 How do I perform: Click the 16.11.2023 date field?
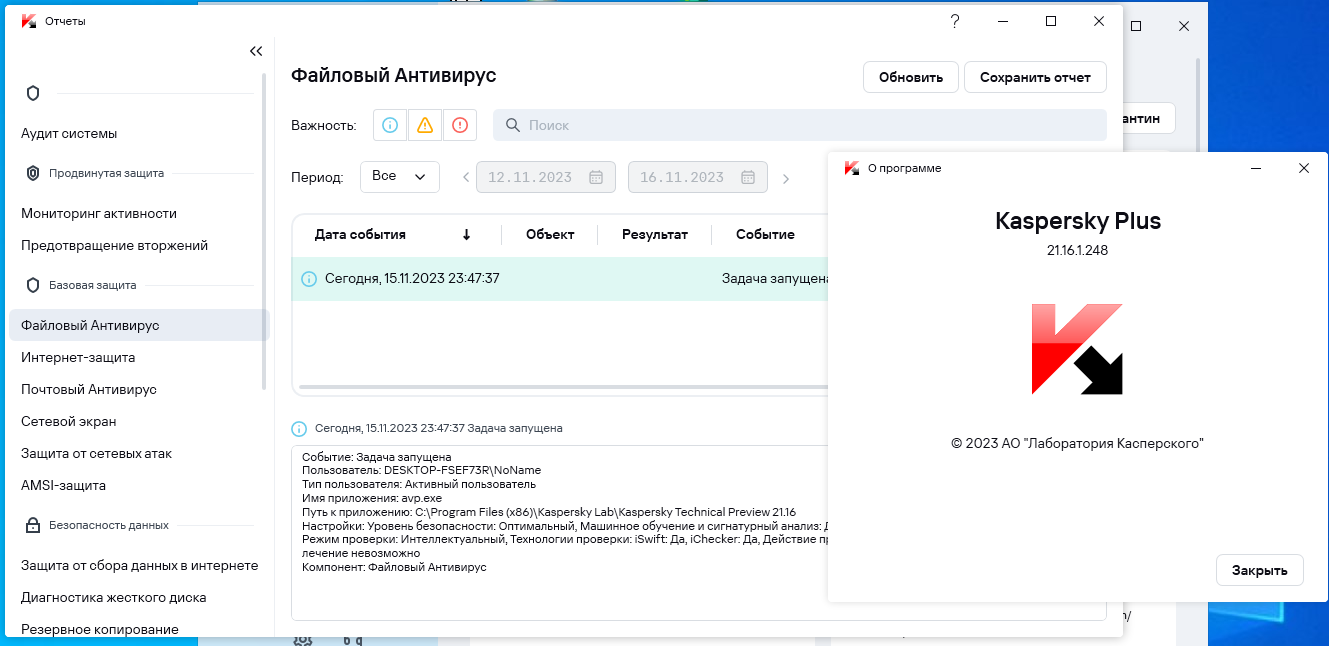click(x=698, y=177)
